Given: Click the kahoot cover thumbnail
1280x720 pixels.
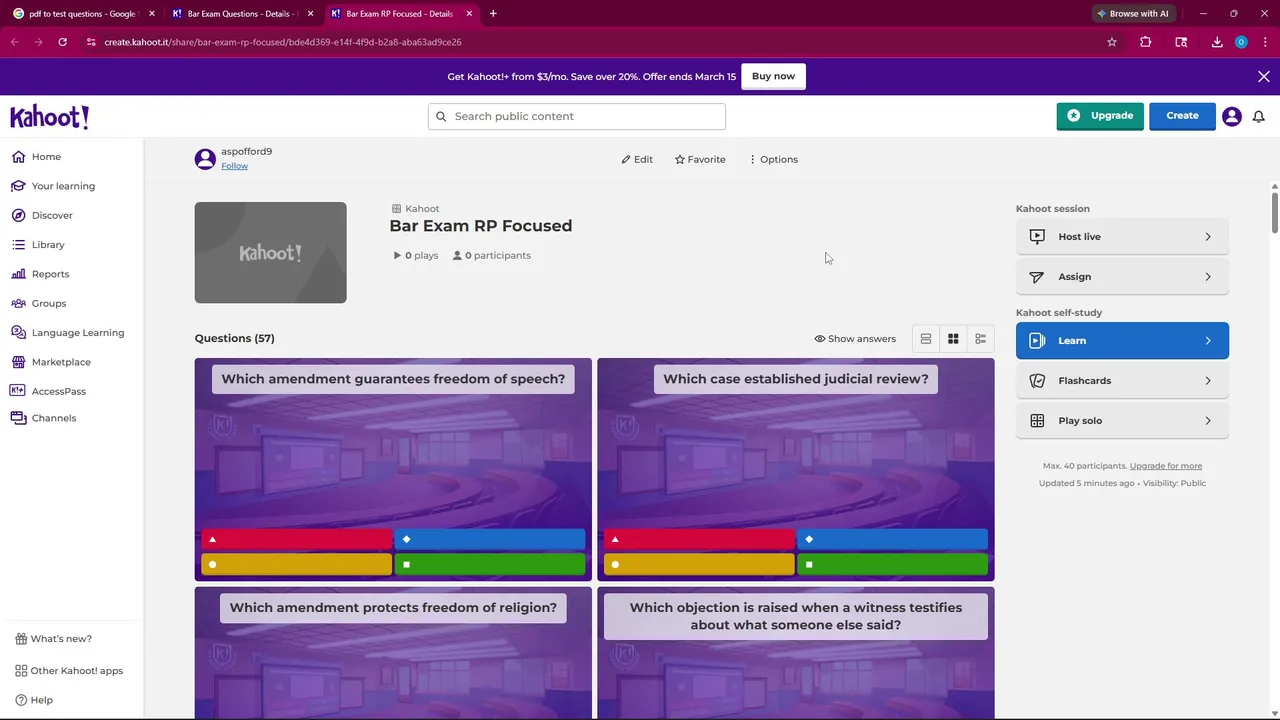Looking at the screenshot, I should pos(270,253).
